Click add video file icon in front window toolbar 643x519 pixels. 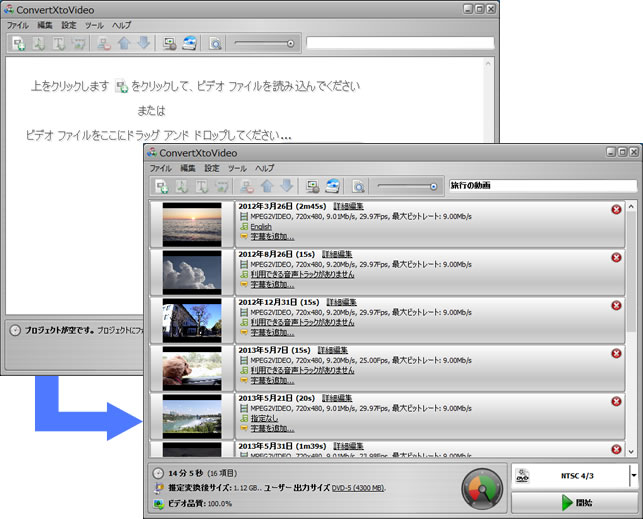[162, 187]
